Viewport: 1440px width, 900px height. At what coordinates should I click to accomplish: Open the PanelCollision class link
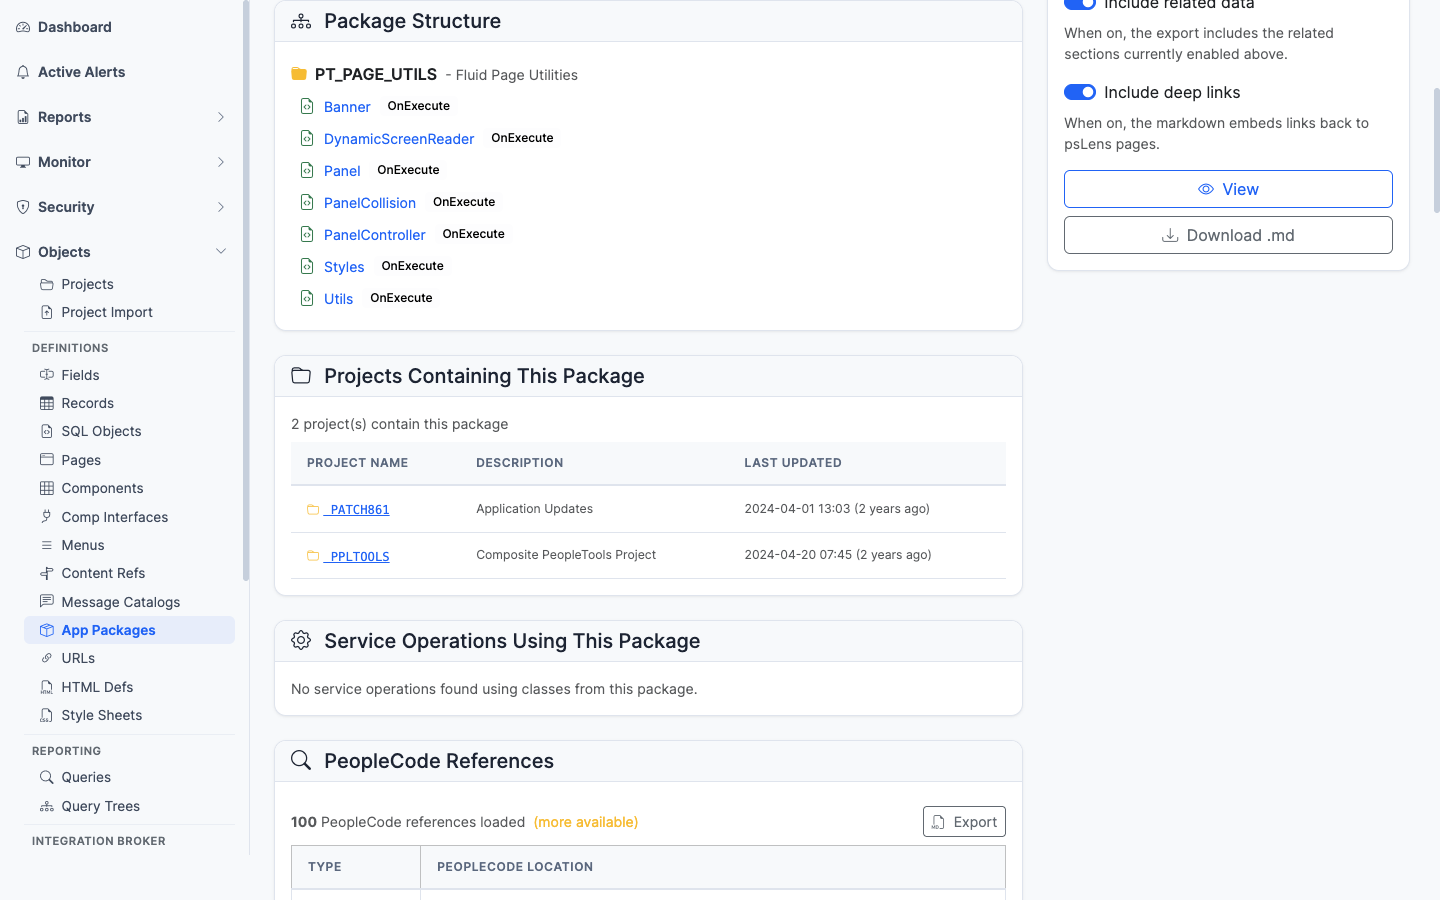tap(370, 203)
